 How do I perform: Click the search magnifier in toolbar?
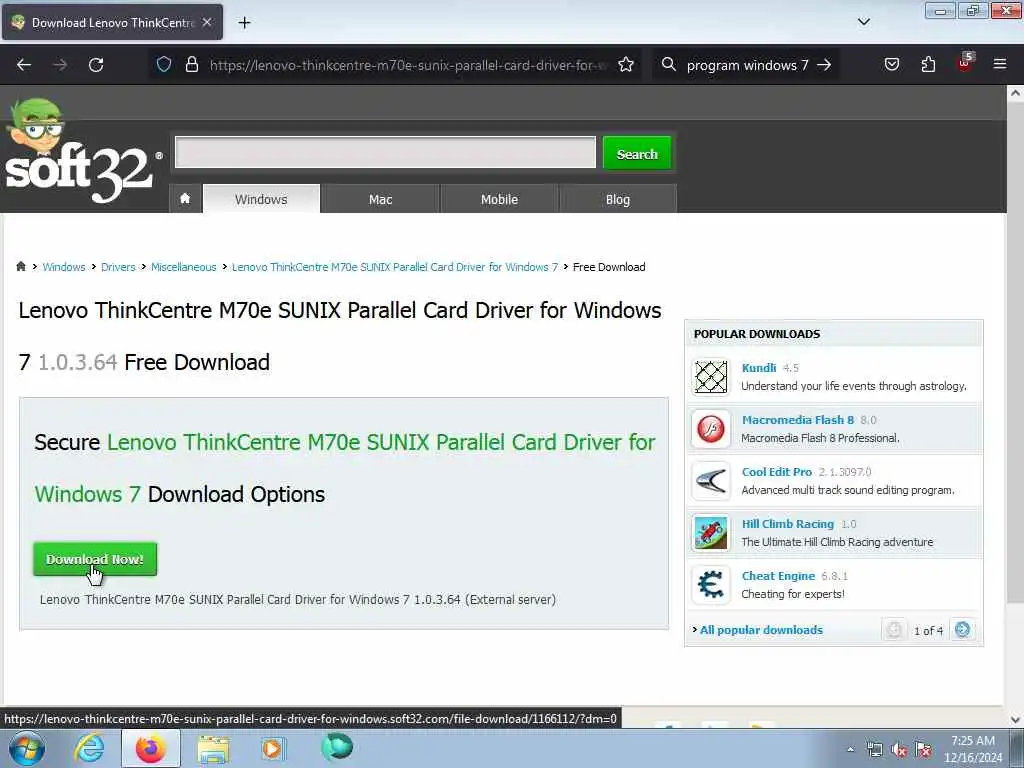668,65
